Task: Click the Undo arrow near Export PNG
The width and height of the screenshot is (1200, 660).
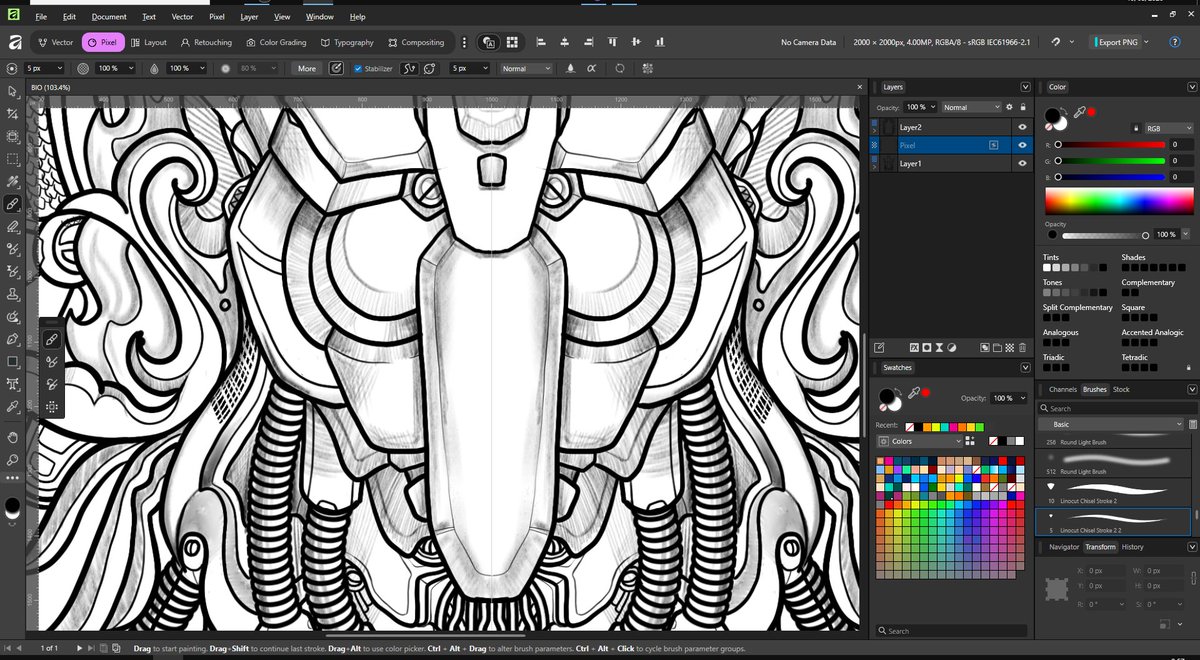Action: (x=1056, y=42)
